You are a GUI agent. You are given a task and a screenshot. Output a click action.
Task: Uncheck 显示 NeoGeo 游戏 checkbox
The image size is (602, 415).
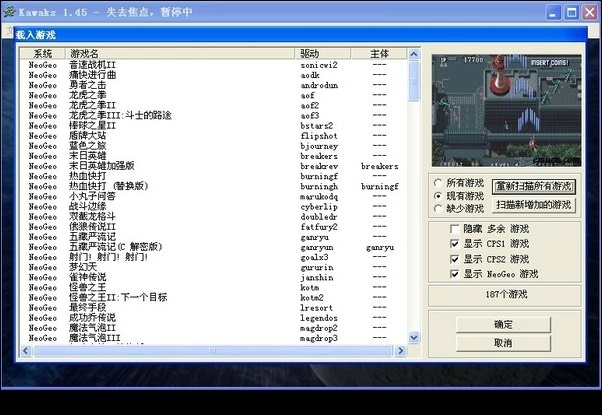click(454, 274)
